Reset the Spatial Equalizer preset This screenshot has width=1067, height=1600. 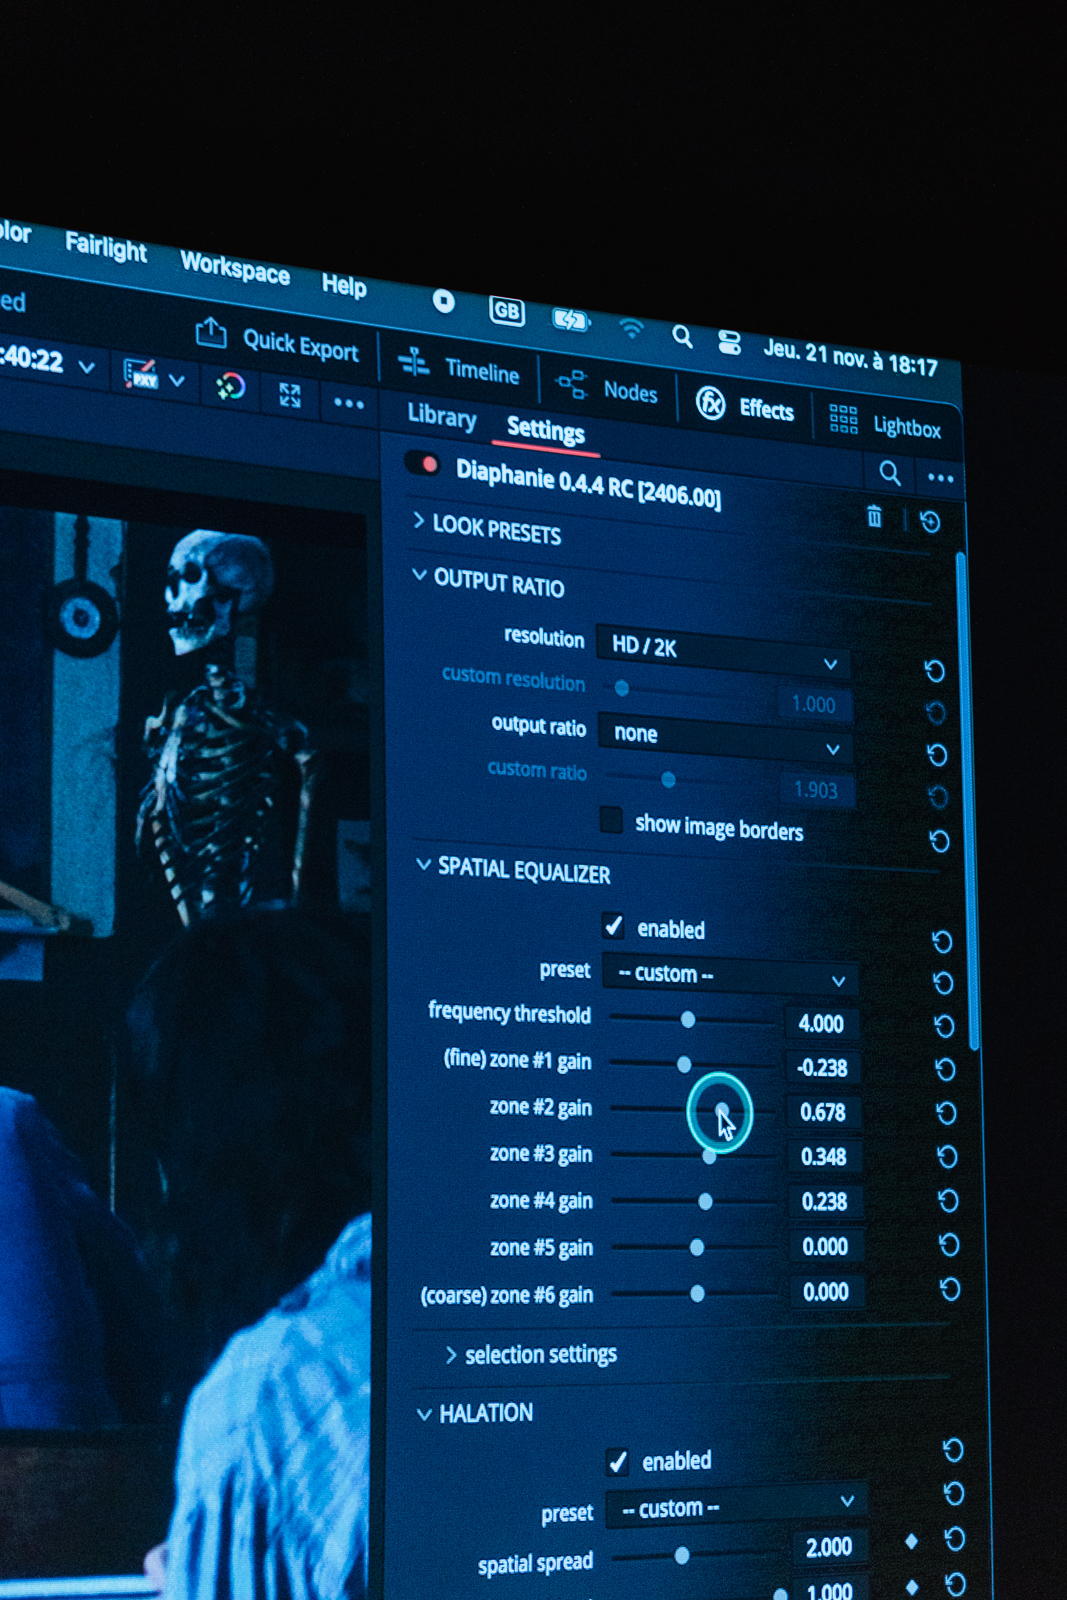pos(943,983)
